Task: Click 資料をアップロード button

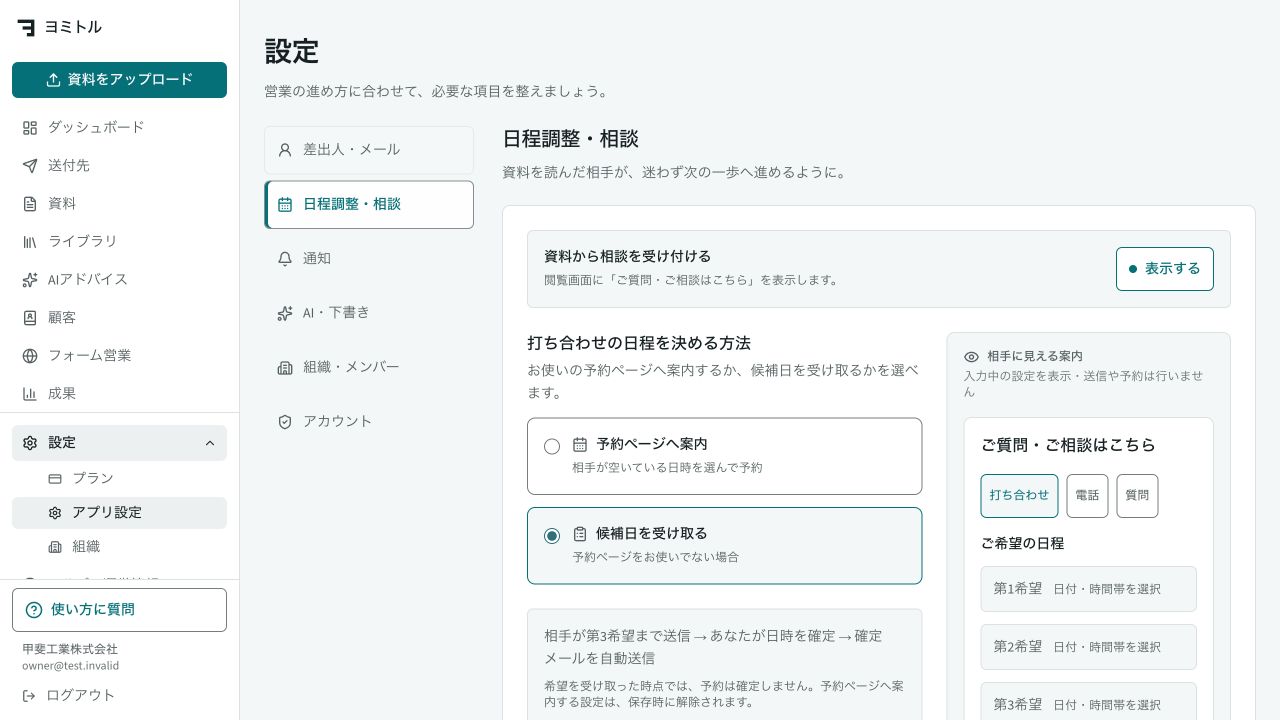Action: pos(120,80)
